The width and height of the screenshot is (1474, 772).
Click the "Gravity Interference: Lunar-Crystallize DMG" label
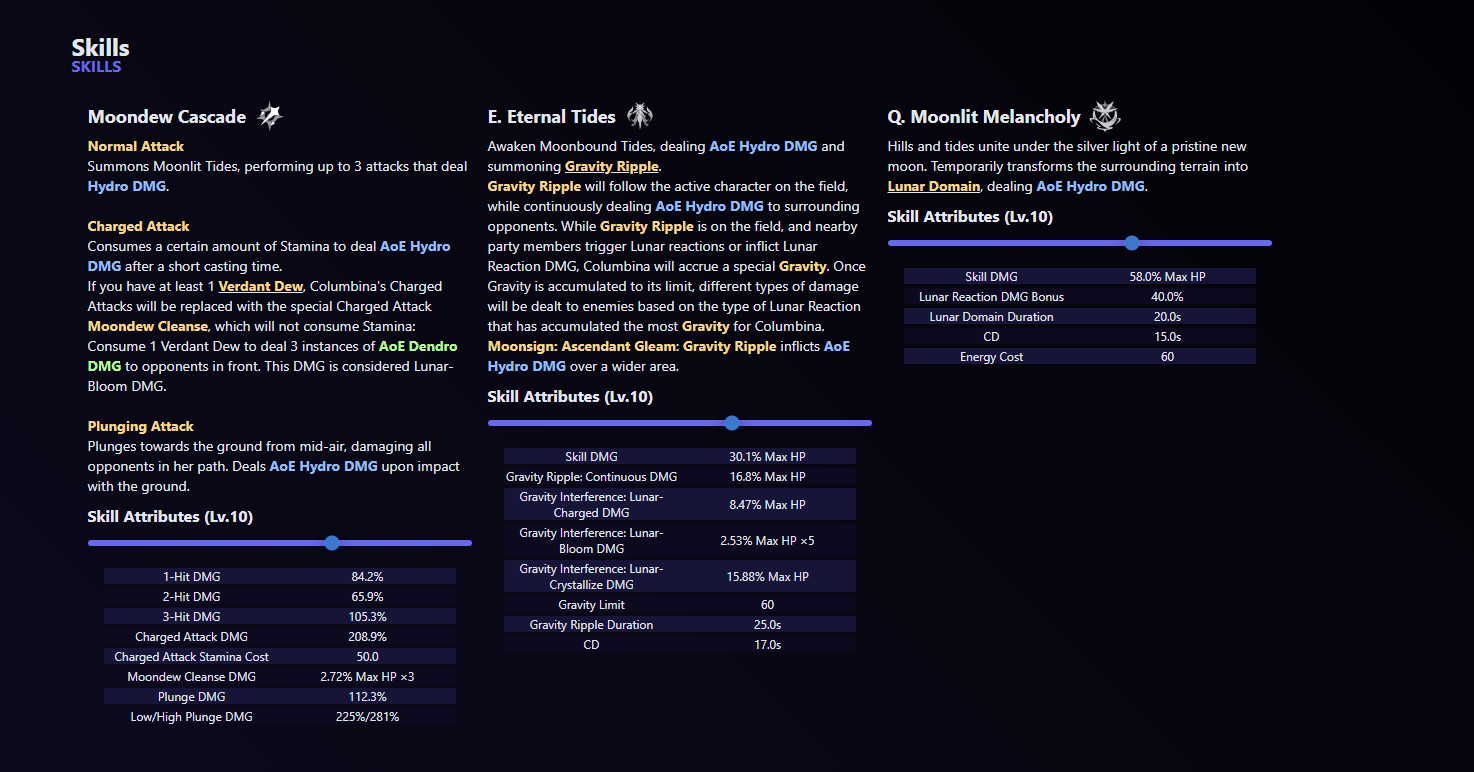(x=592, y=577)
